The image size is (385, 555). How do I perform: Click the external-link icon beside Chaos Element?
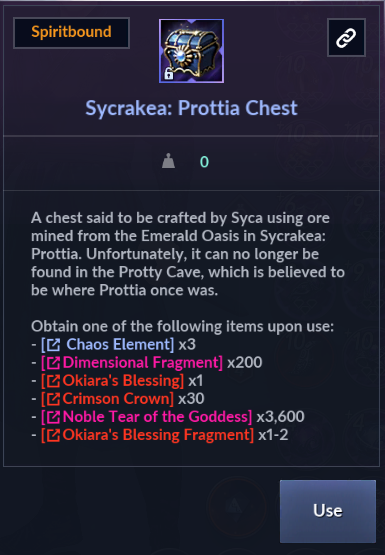pos(53,345)
